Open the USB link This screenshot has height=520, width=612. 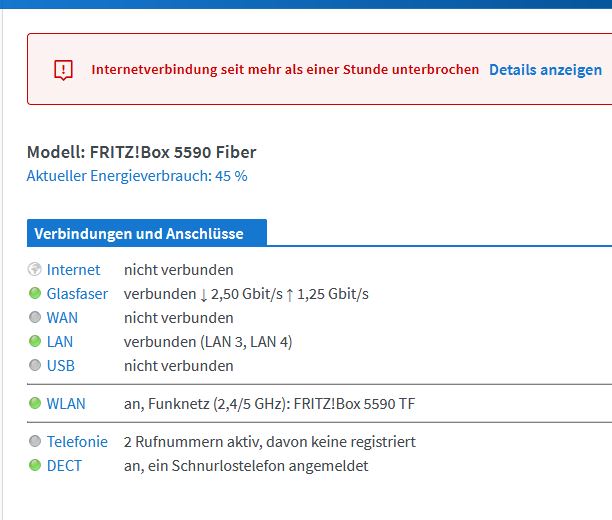pyautogui.click(x=60, y=366)
